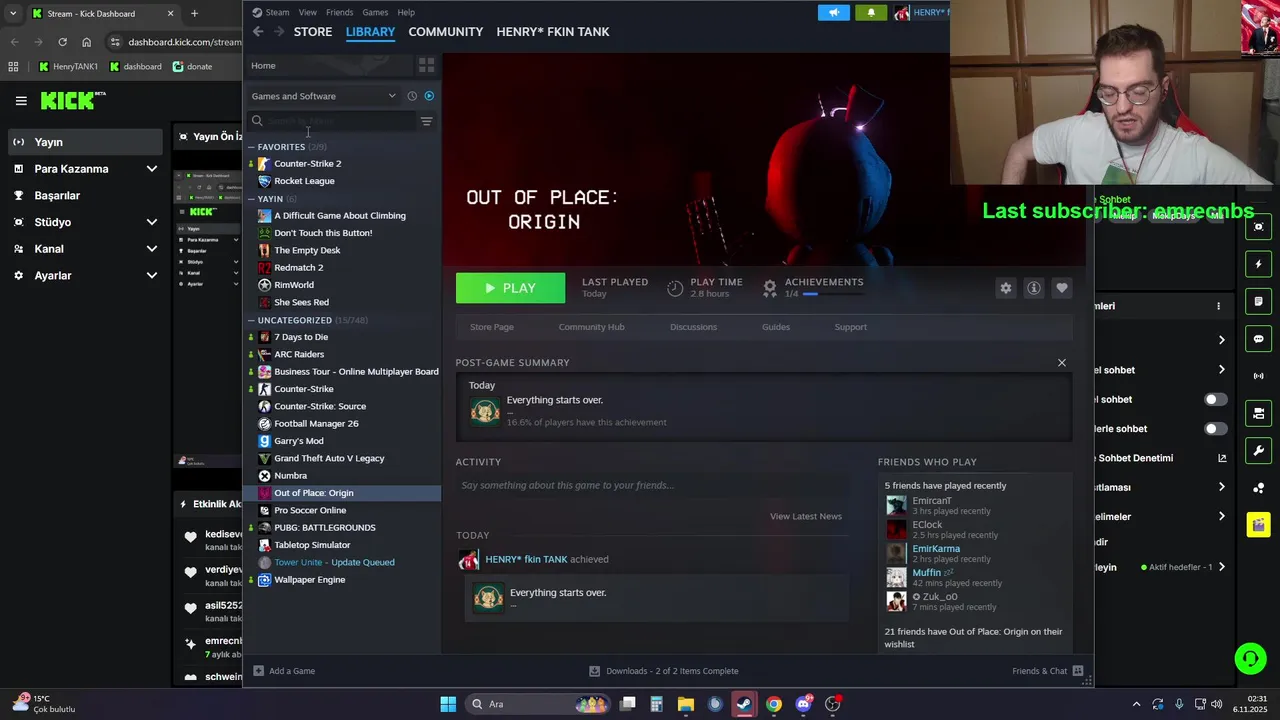The image size is (1280, 720).
Task: Open the donate bookmark in Chrome
Action: point(192,67)
